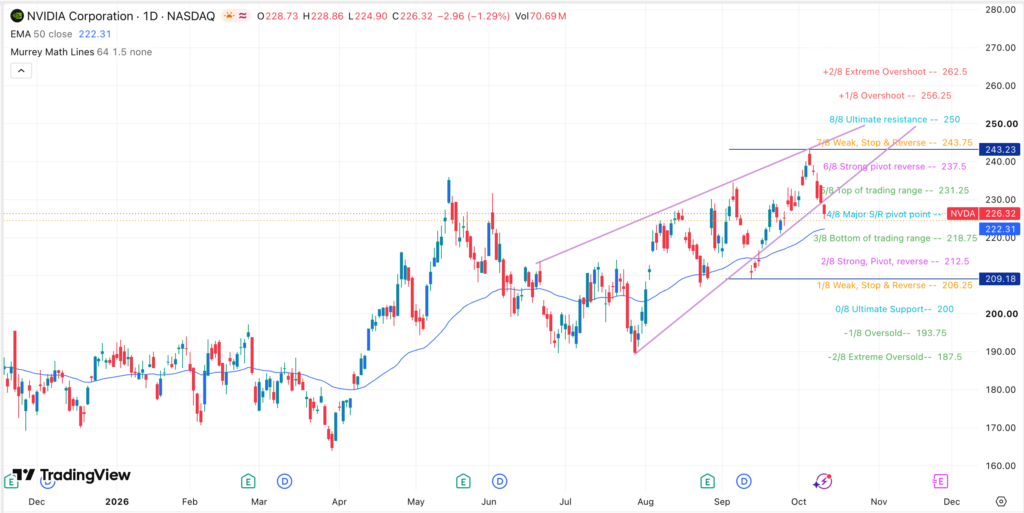Click the 209.18 horizontal line price label
This screenshot has width=1024, height=513.
(999, 279)
